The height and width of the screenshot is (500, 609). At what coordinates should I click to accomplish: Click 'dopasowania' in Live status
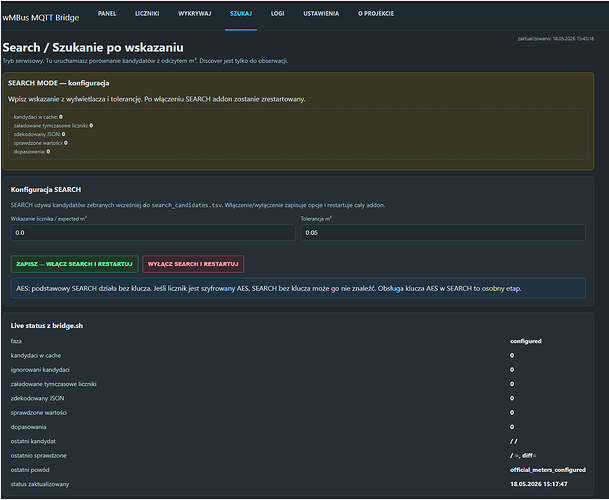(28, 427)
